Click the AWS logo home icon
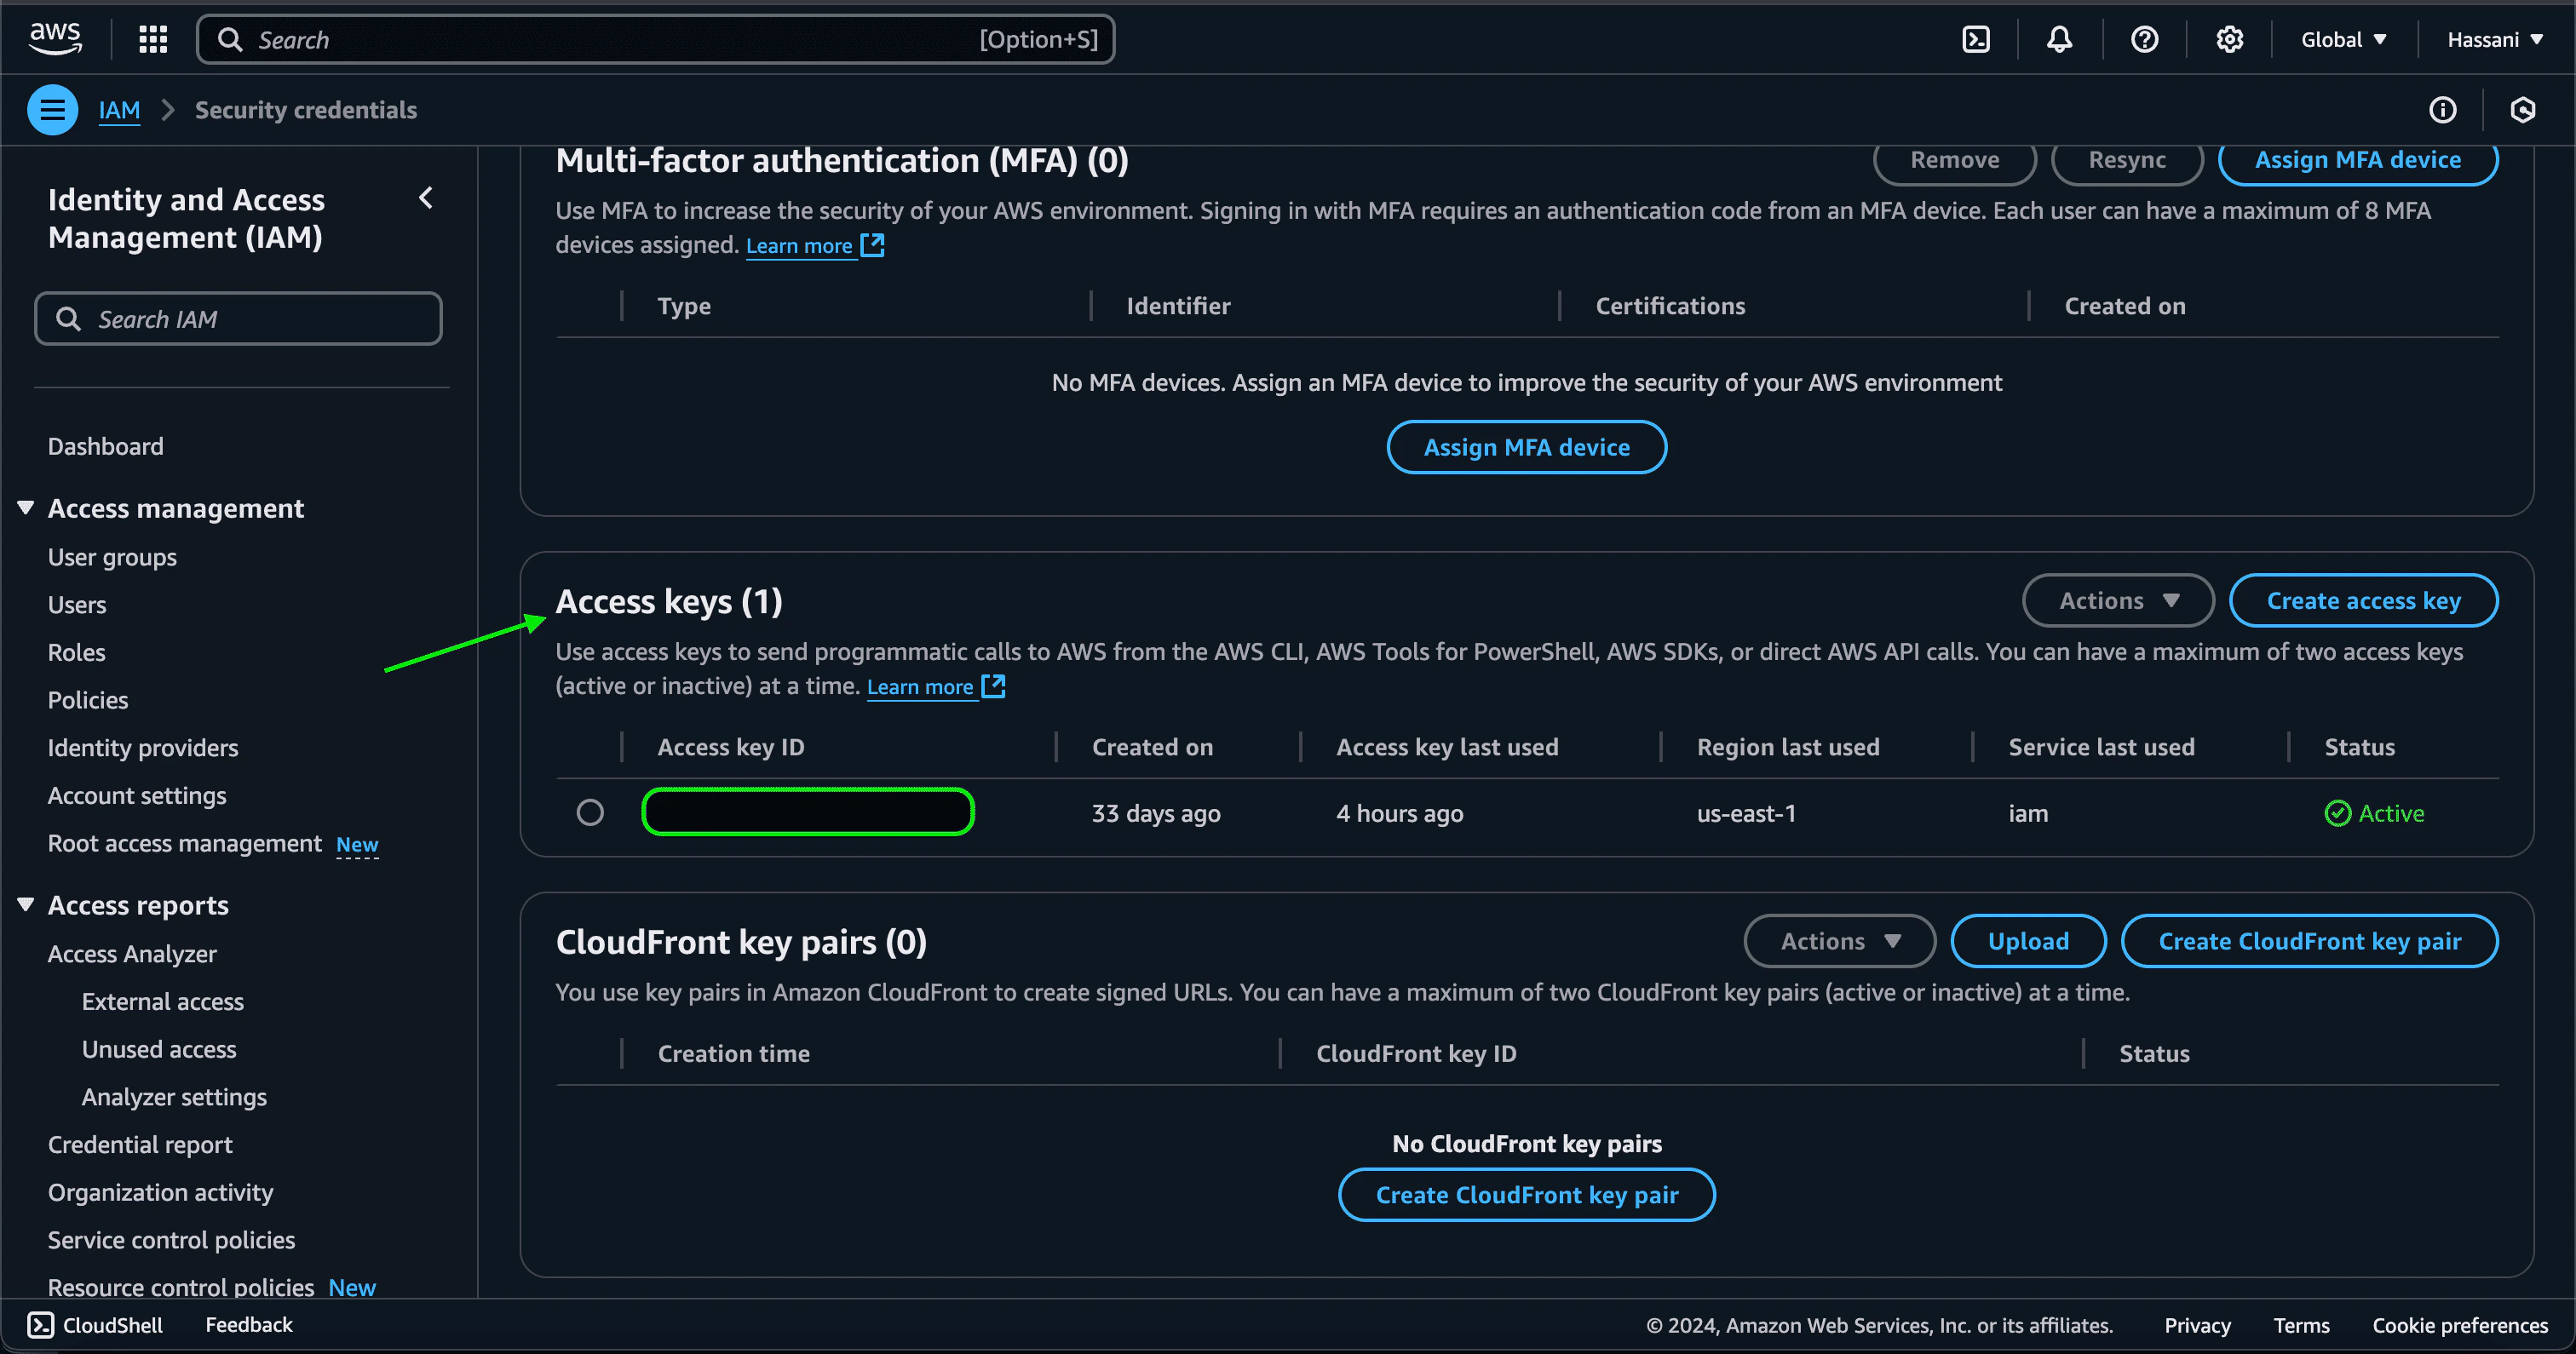The image size is (2576, 1354). pos(55,38)
